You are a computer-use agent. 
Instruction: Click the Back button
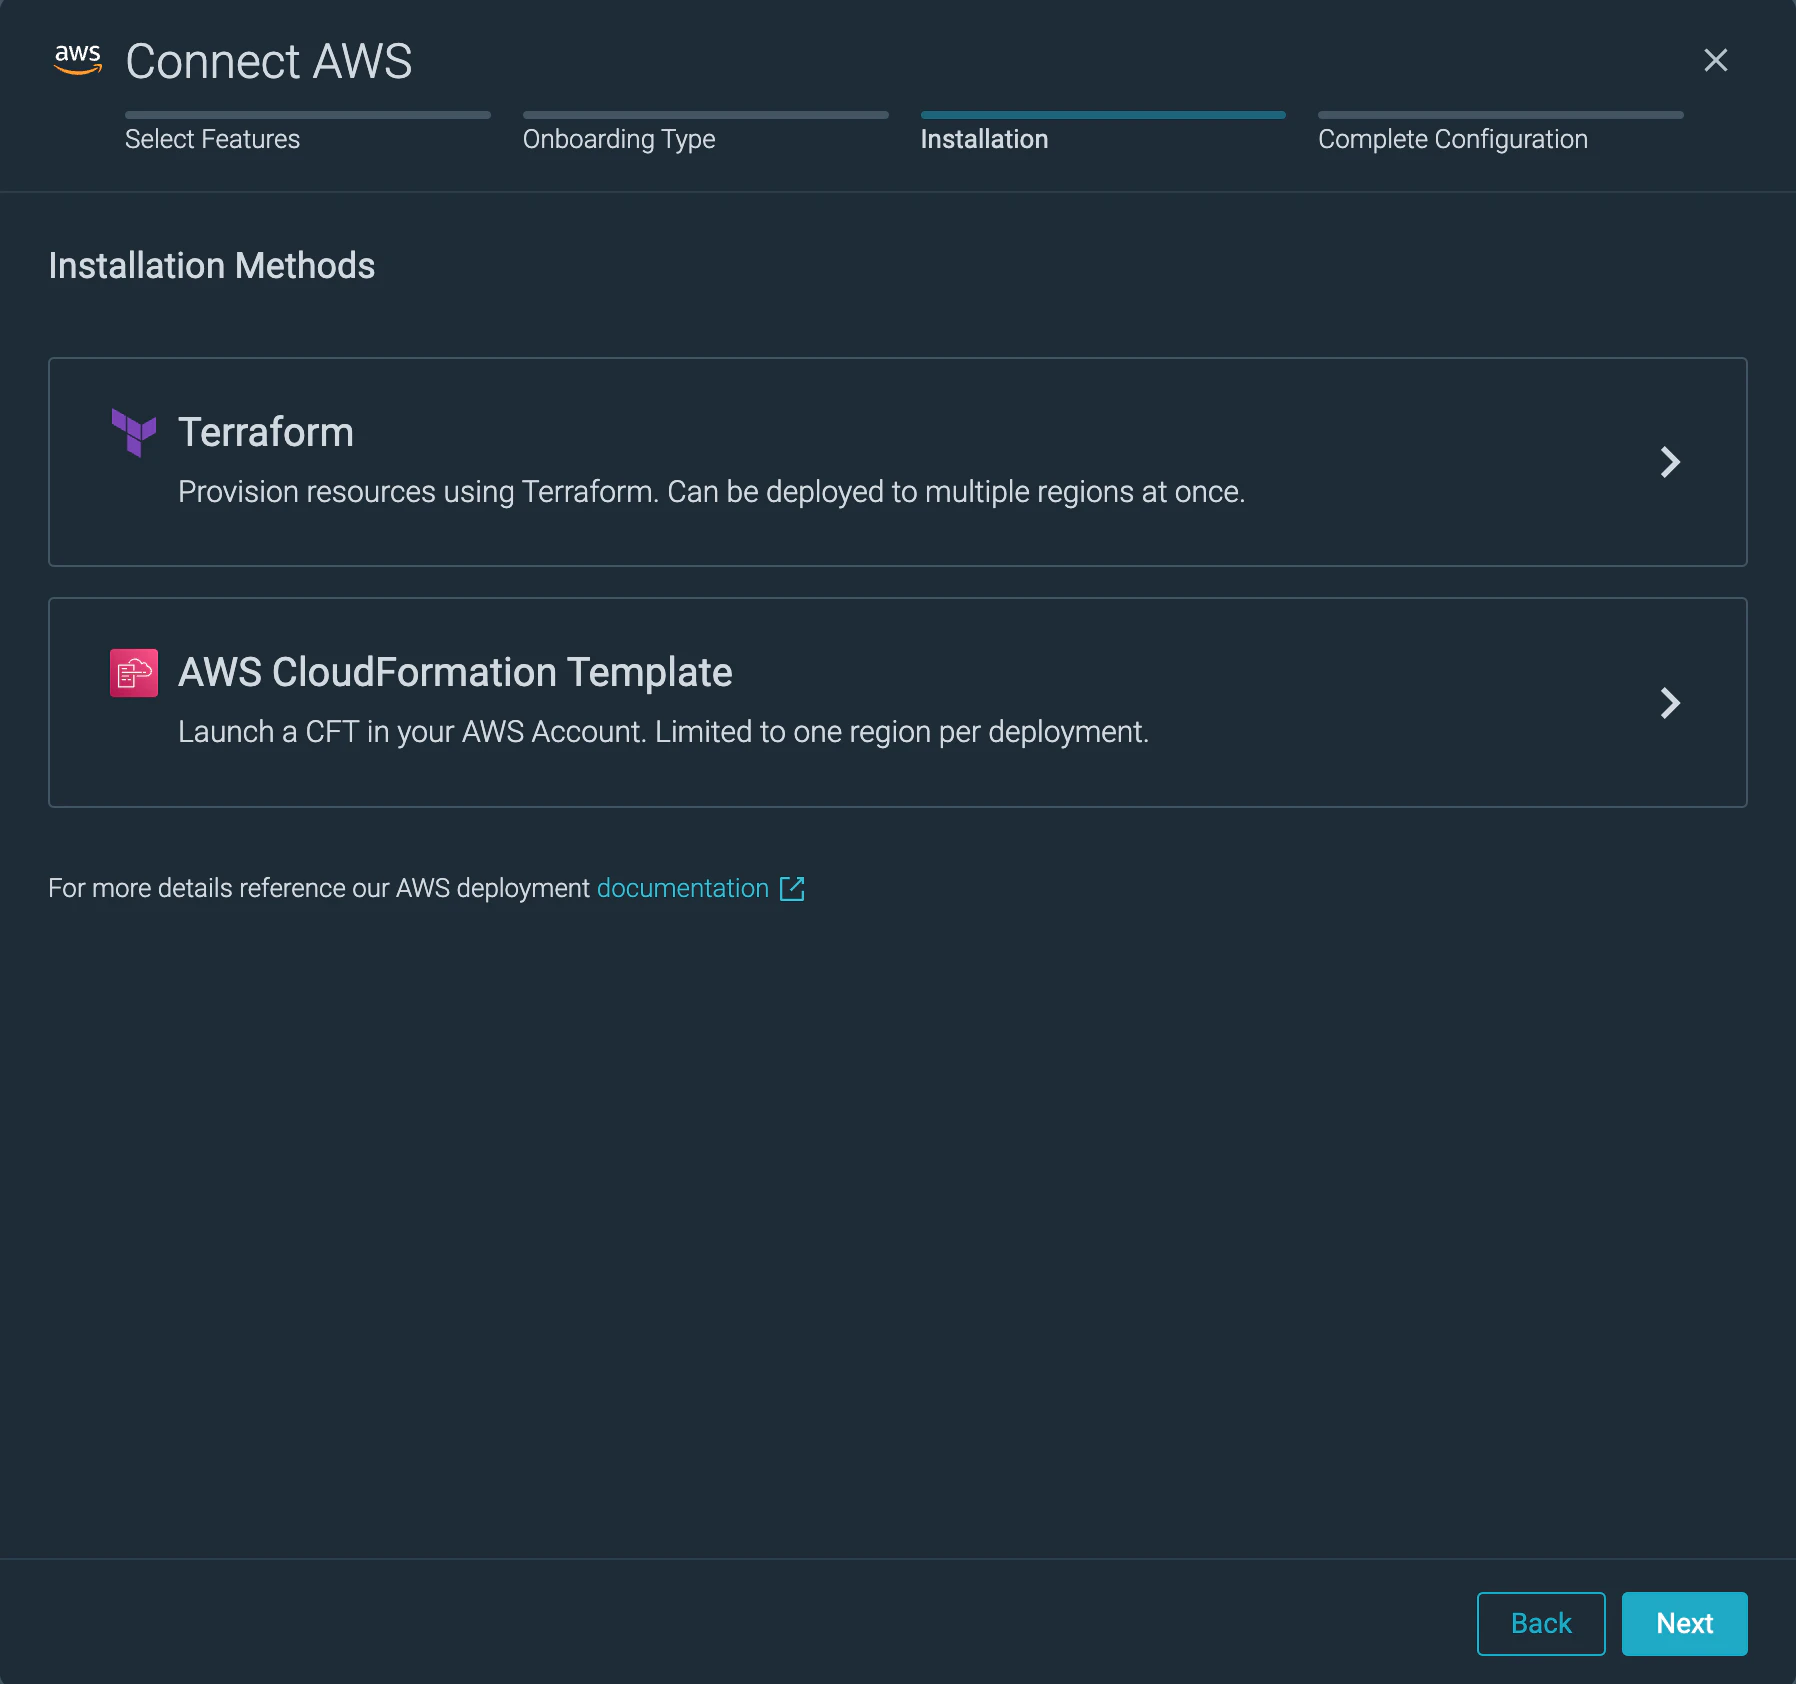tap(1541, 1623)
